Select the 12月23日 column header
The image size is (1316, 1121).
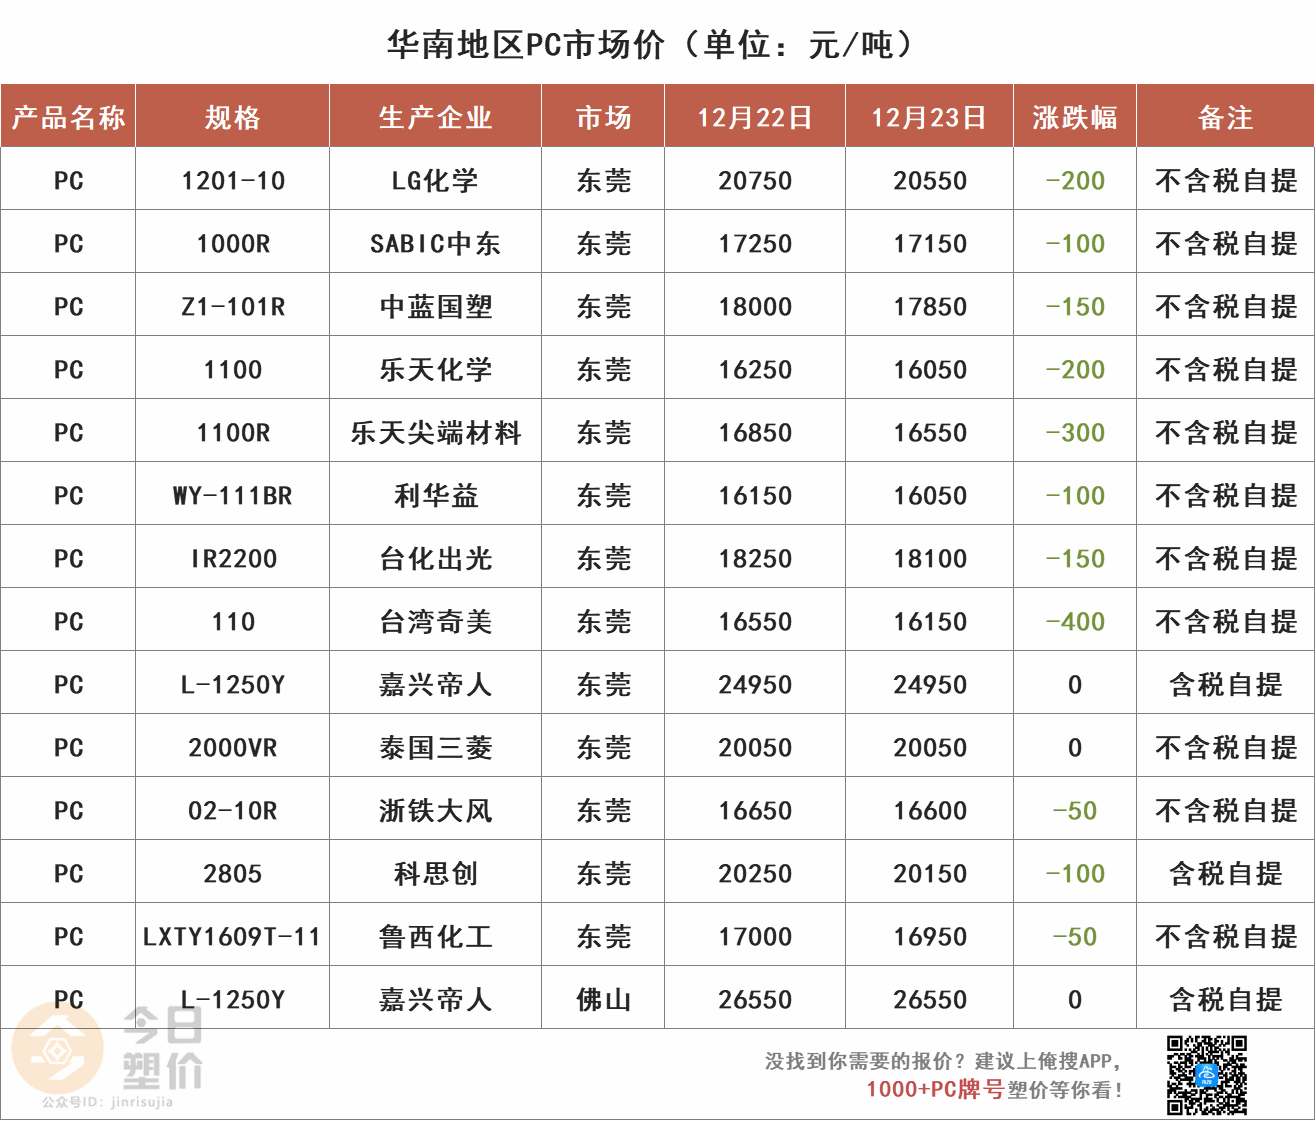(x=929, y=117)
